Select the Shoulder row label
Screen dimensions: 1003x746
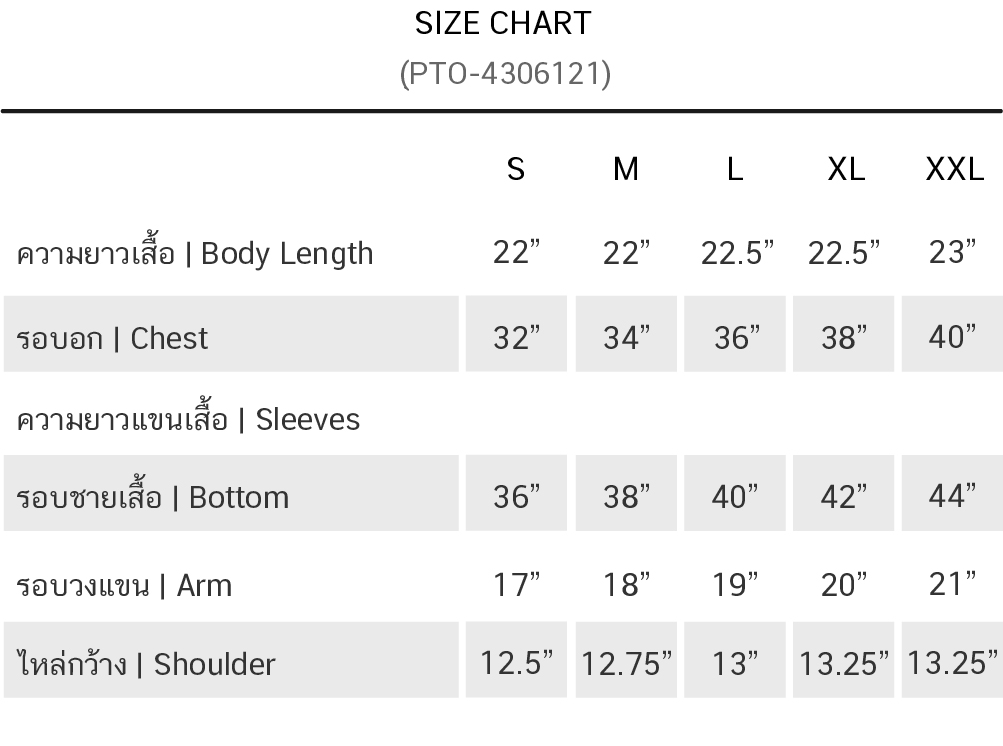tap(146, 663)
